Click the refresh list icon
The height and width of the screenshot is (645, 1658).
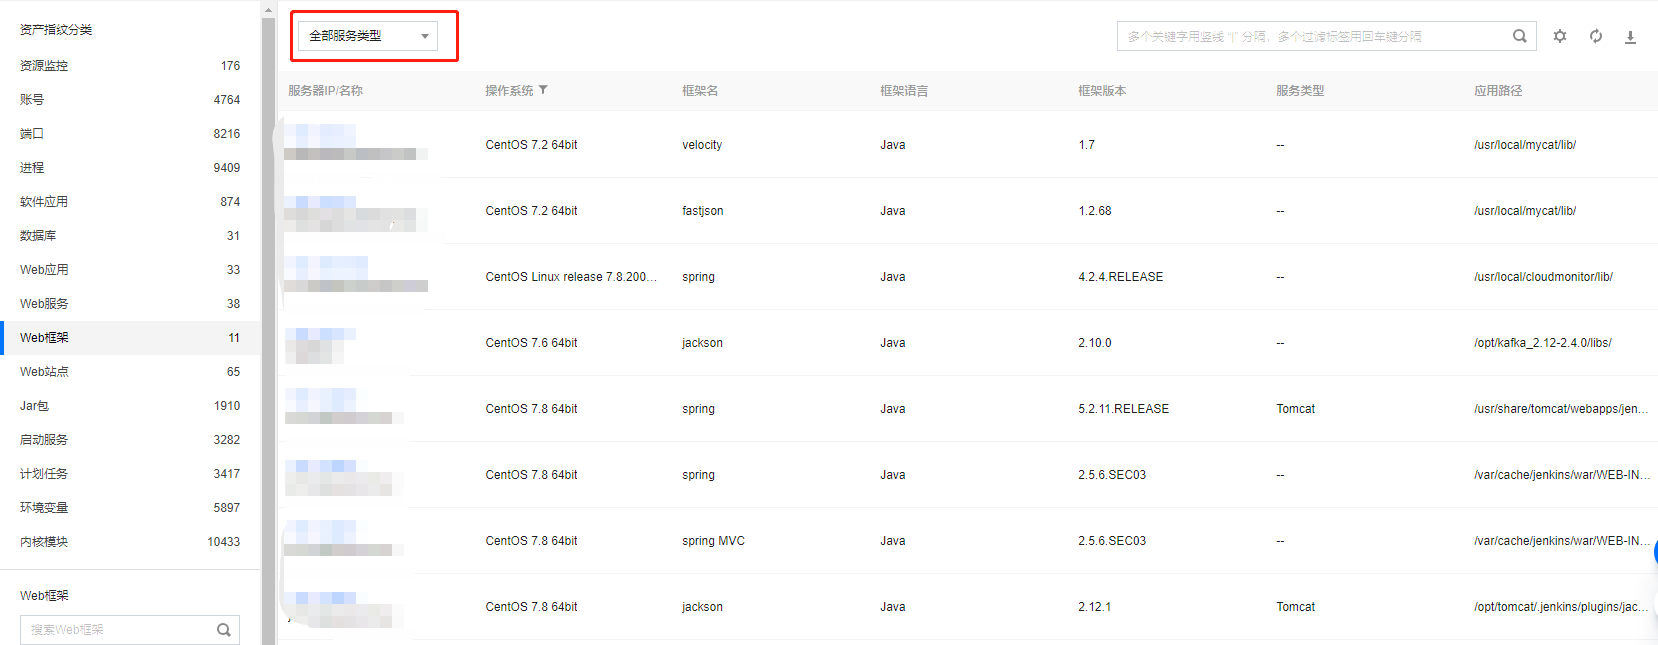point(1596,36)
